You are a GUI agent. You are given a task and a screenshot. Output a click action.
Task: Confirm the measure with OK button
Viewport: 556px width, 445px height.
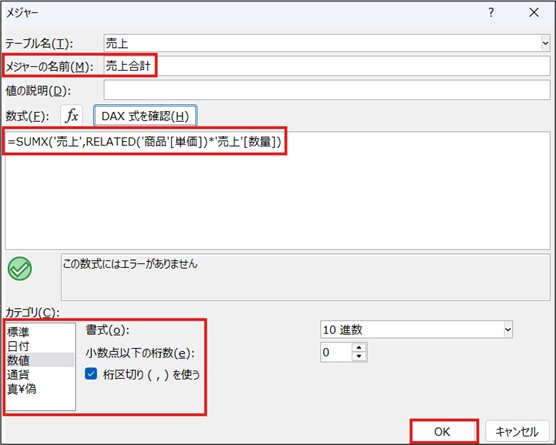tap(442, 432)
